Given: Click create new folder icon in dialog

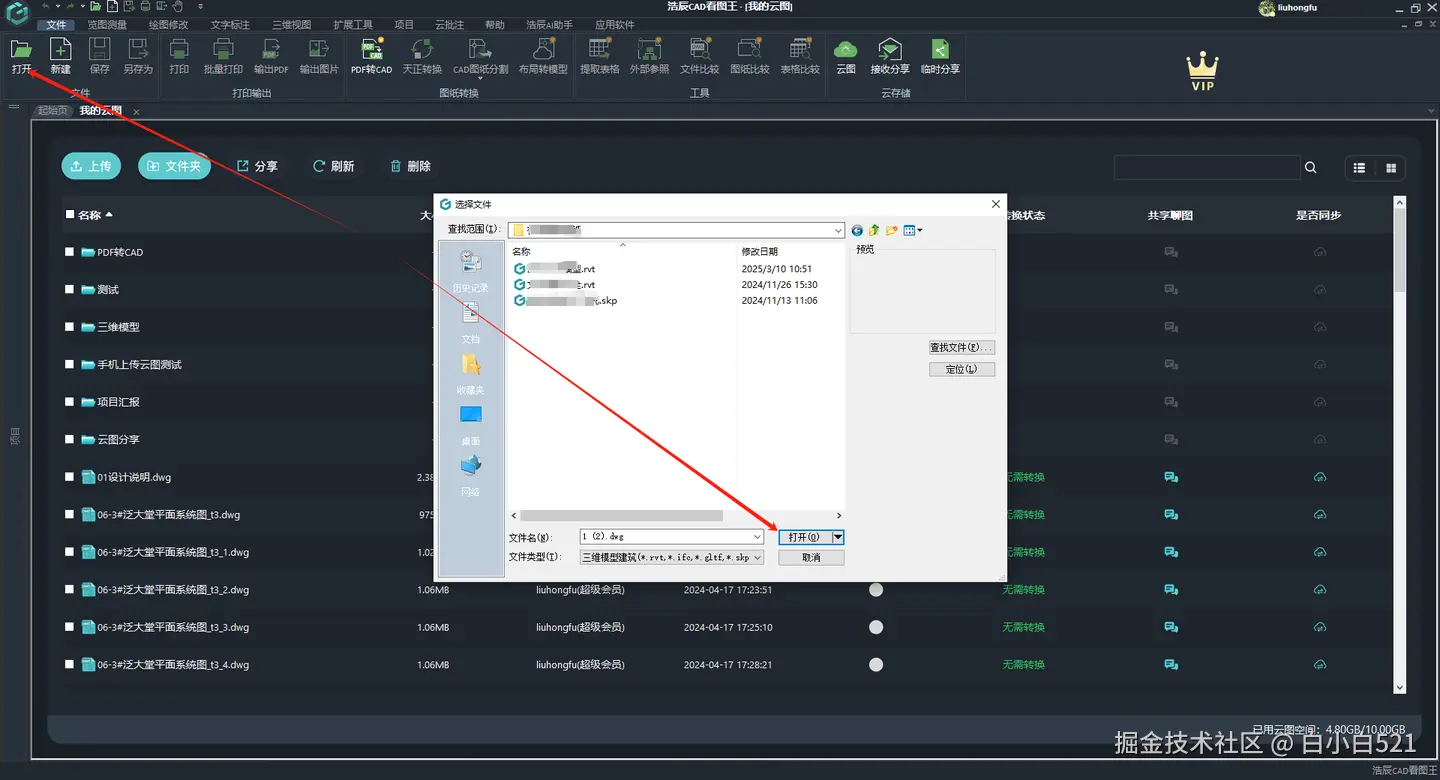Looking at the screenshot, I should coord(891,230).
